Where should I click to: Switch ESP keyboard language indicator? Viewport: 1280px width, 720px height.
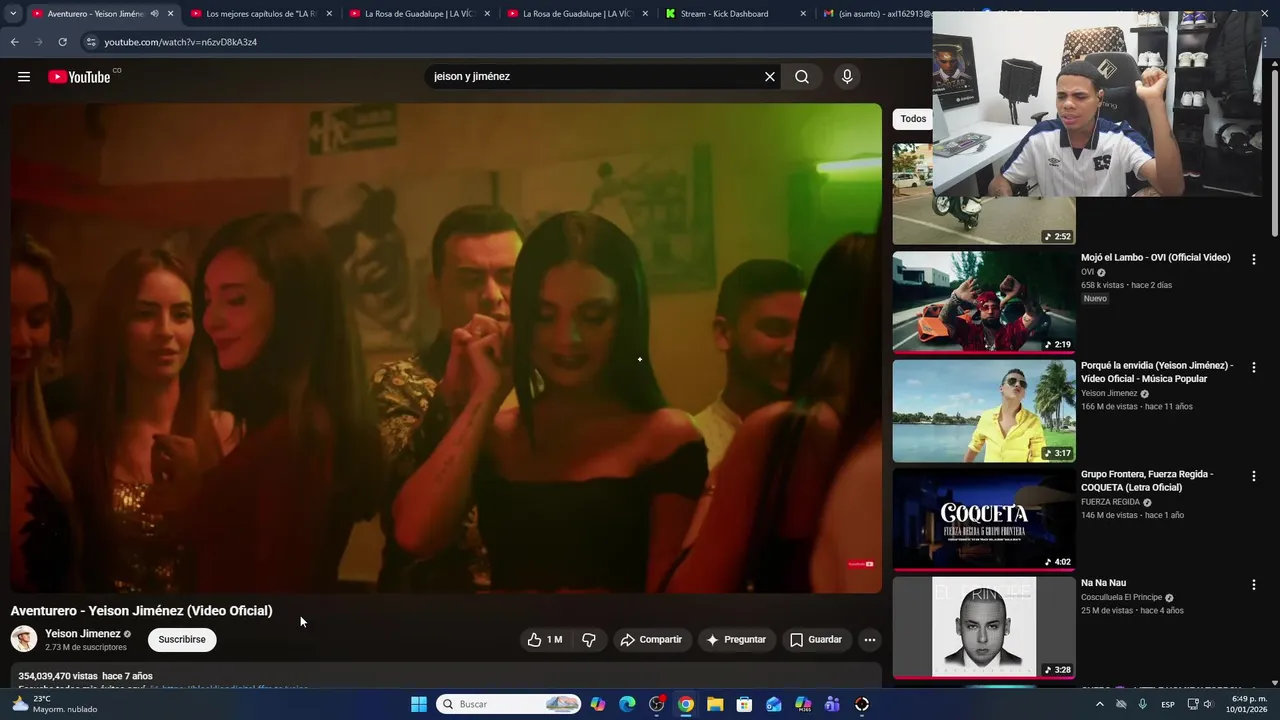1168,705
